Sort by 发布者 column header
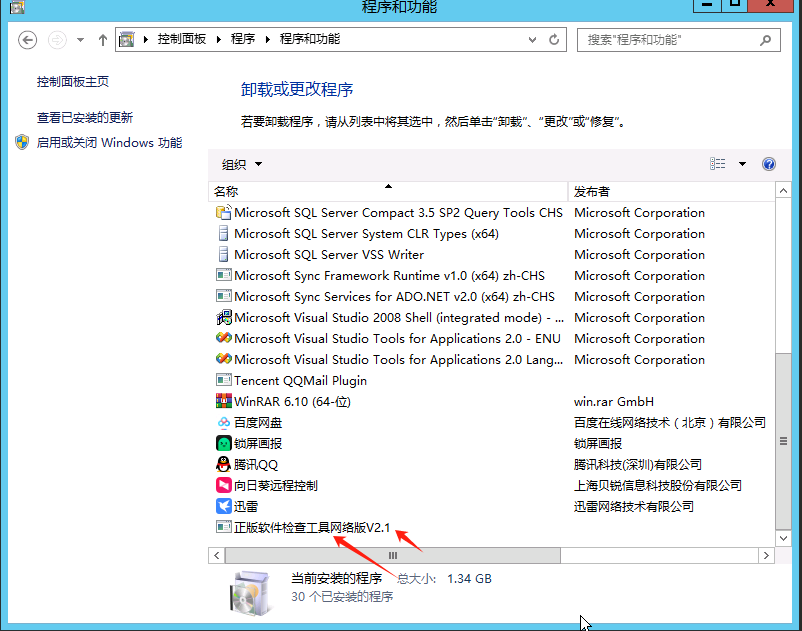 point(672,192)
